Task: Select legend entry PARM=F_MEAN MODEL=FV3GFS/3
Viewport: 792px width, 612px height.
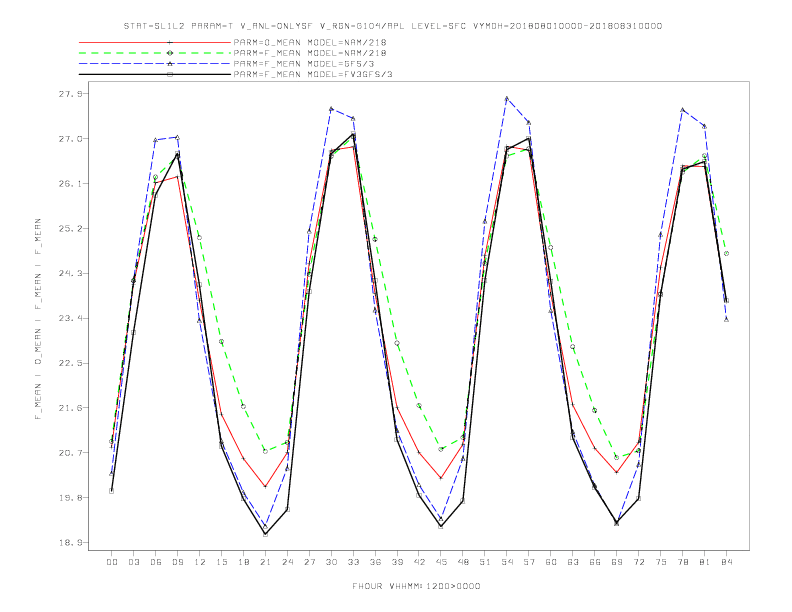Action: 313,74
